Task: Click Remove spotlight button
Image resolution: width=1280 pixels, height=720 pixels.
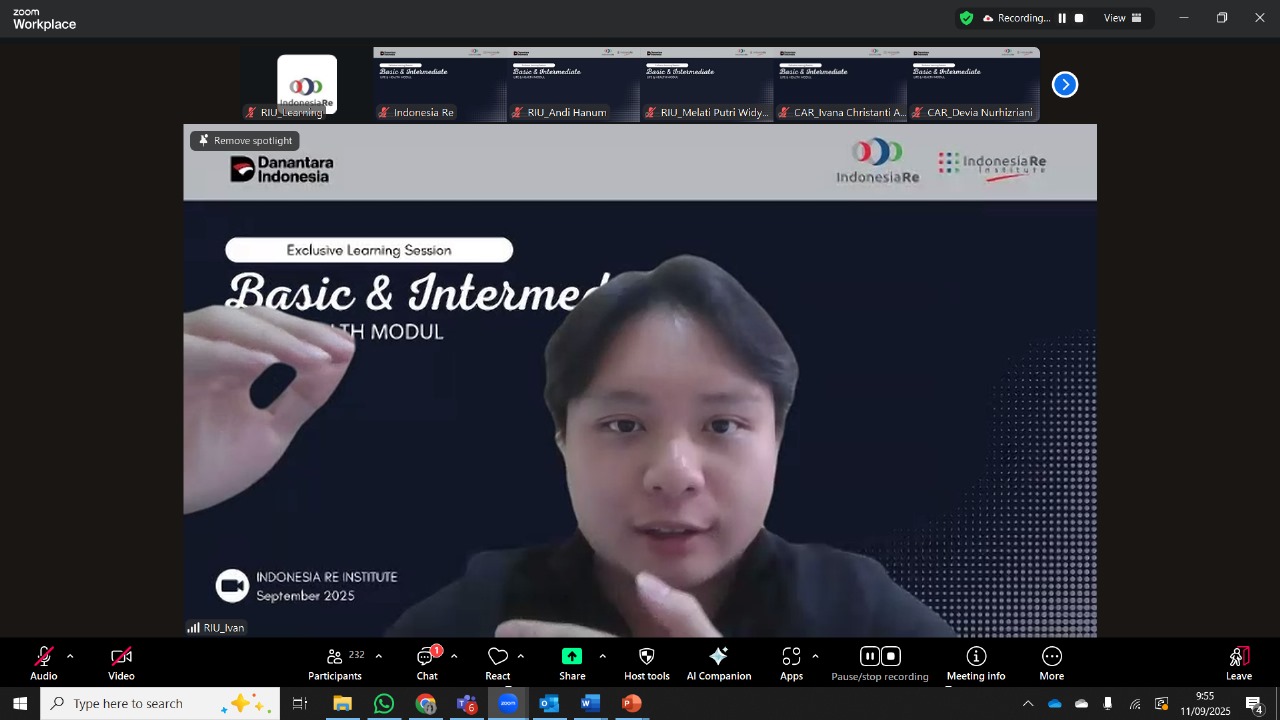Action: [245, 141]
